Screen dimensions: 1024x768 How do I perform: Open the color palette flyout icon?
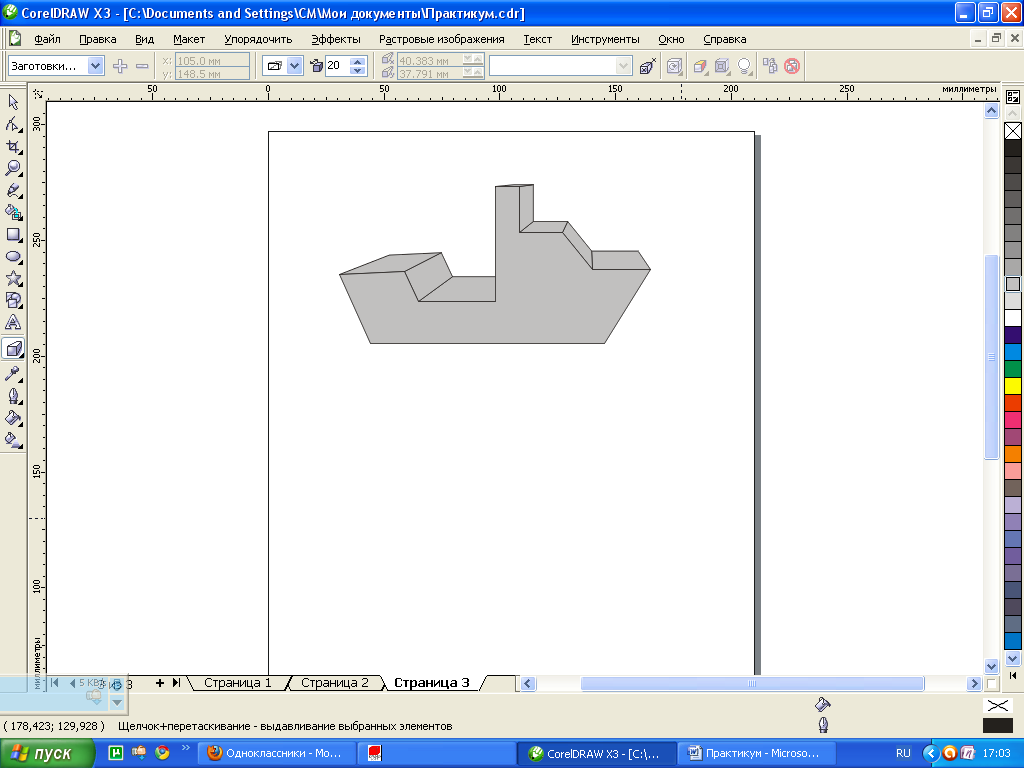1013,97
